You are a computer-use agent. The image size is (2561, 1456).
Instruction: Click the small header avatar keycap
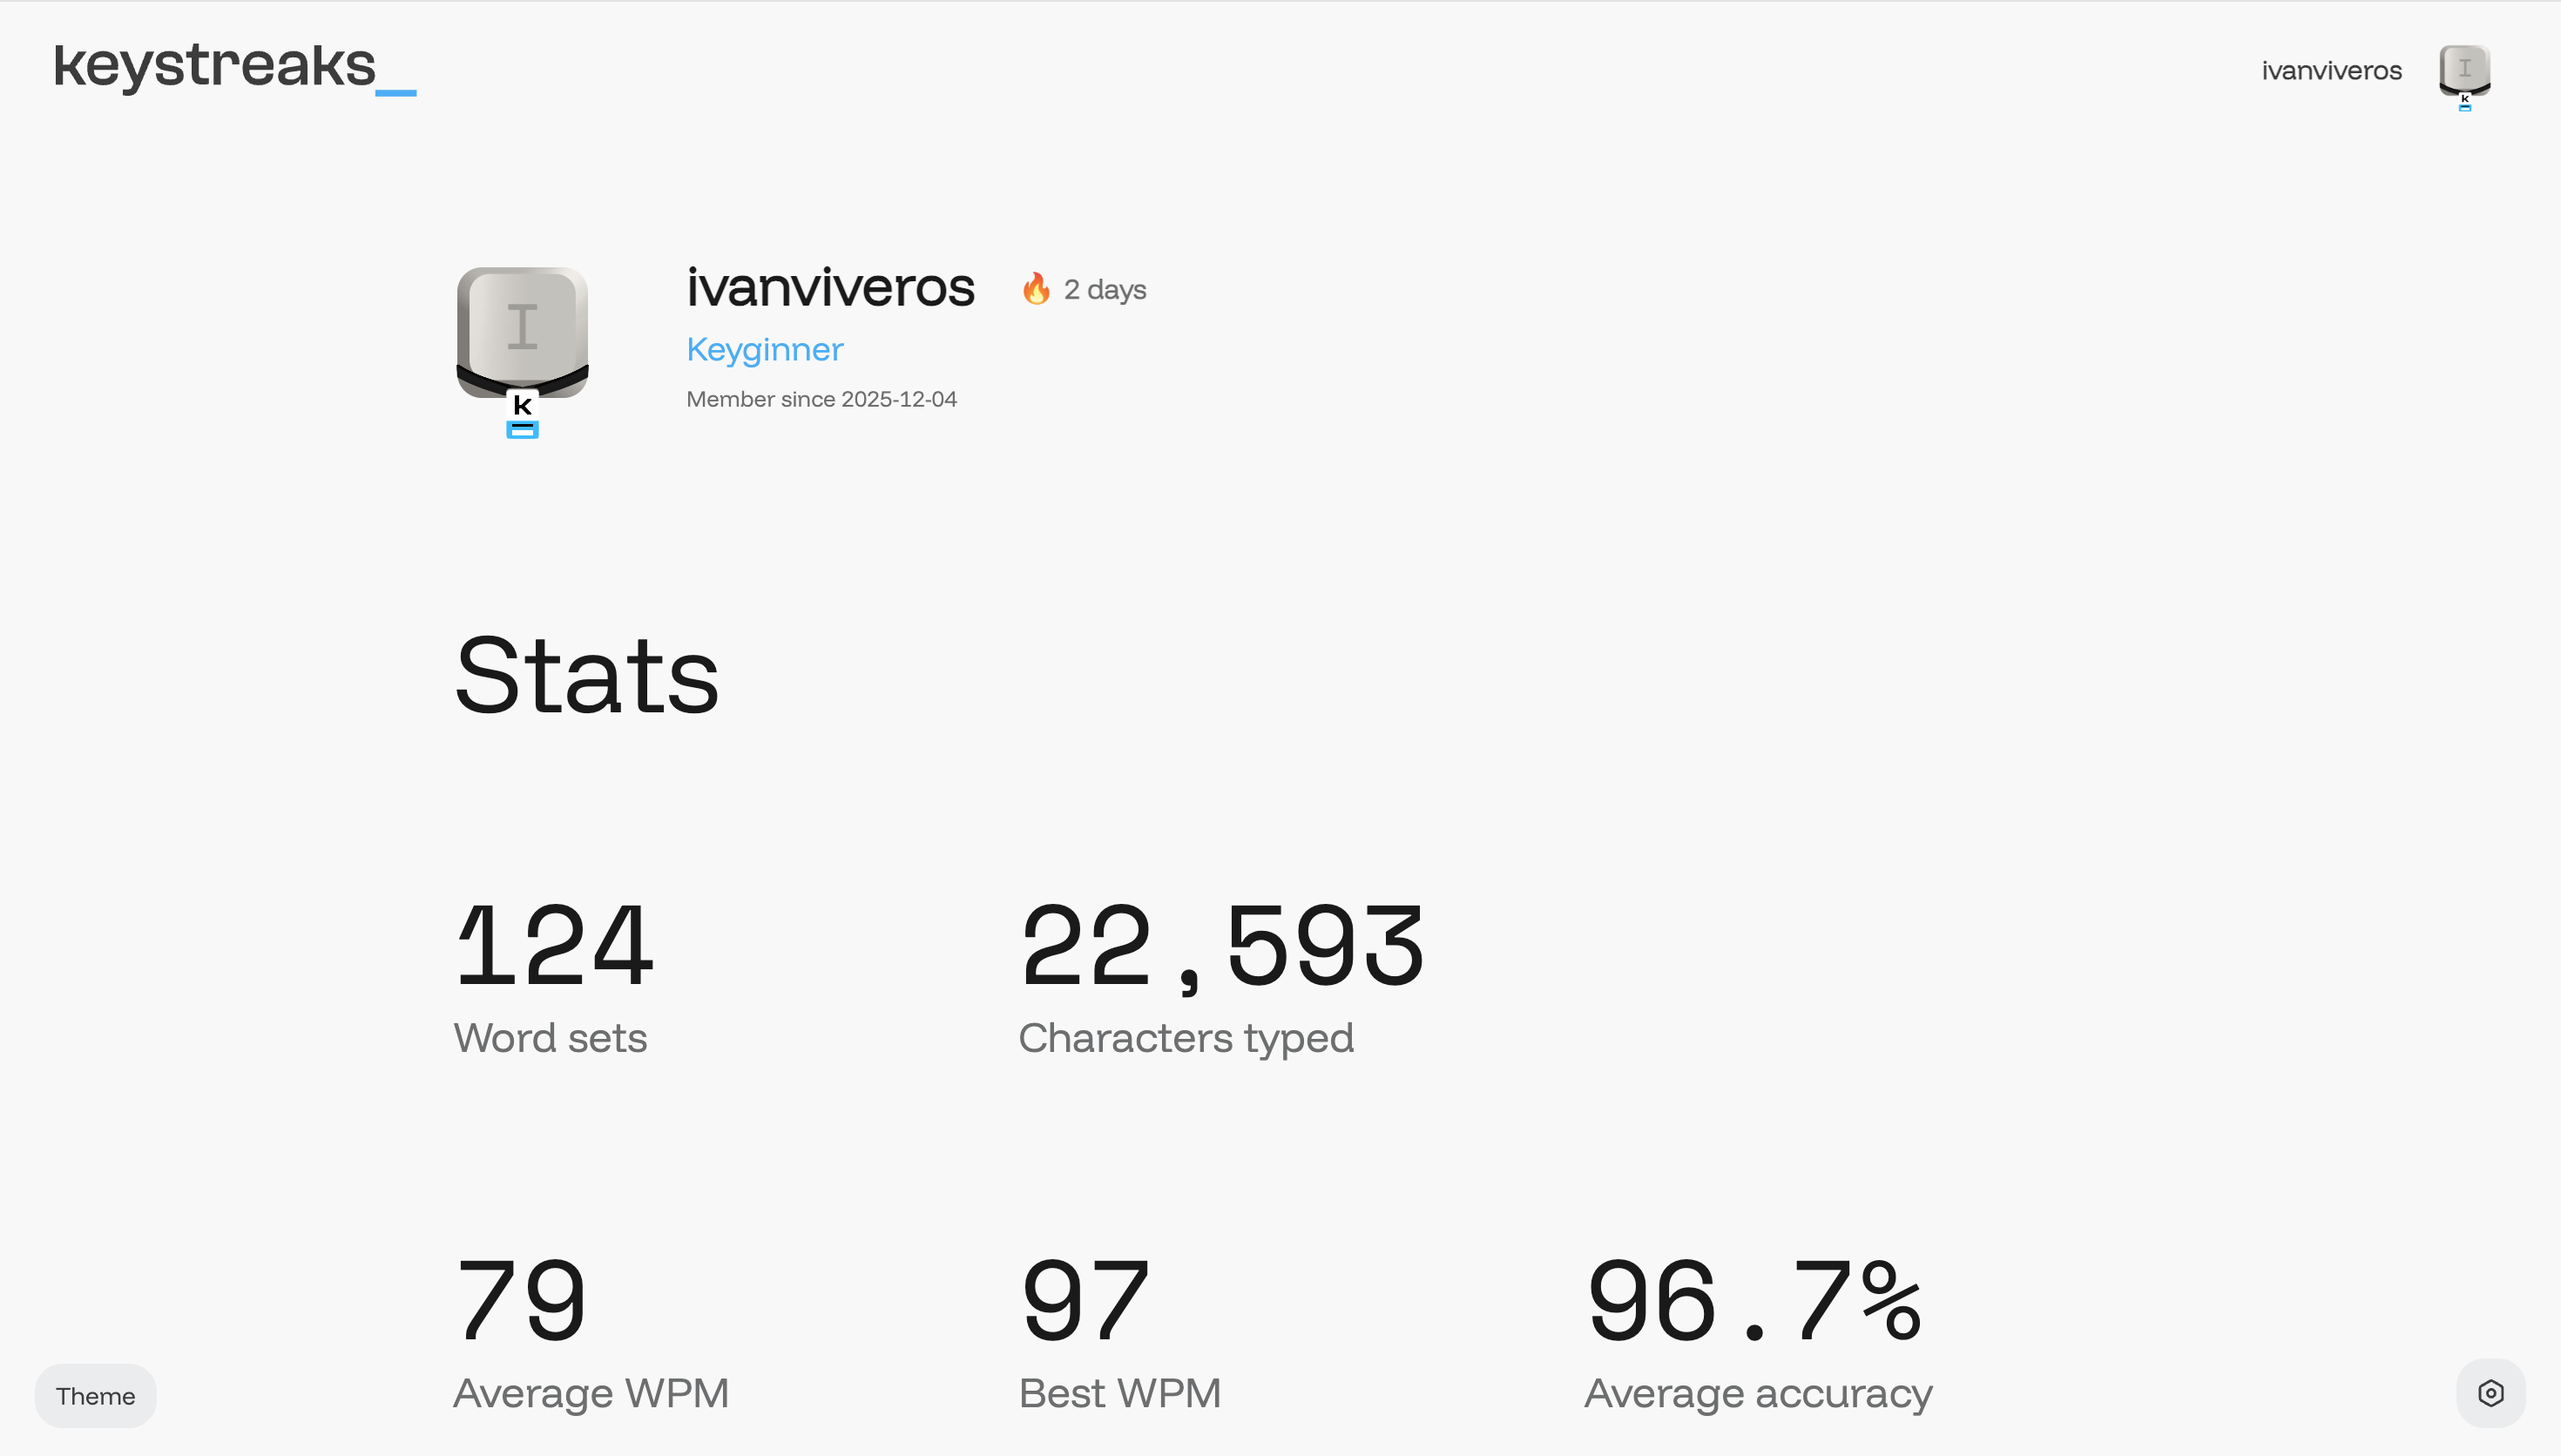(2464, 70)
